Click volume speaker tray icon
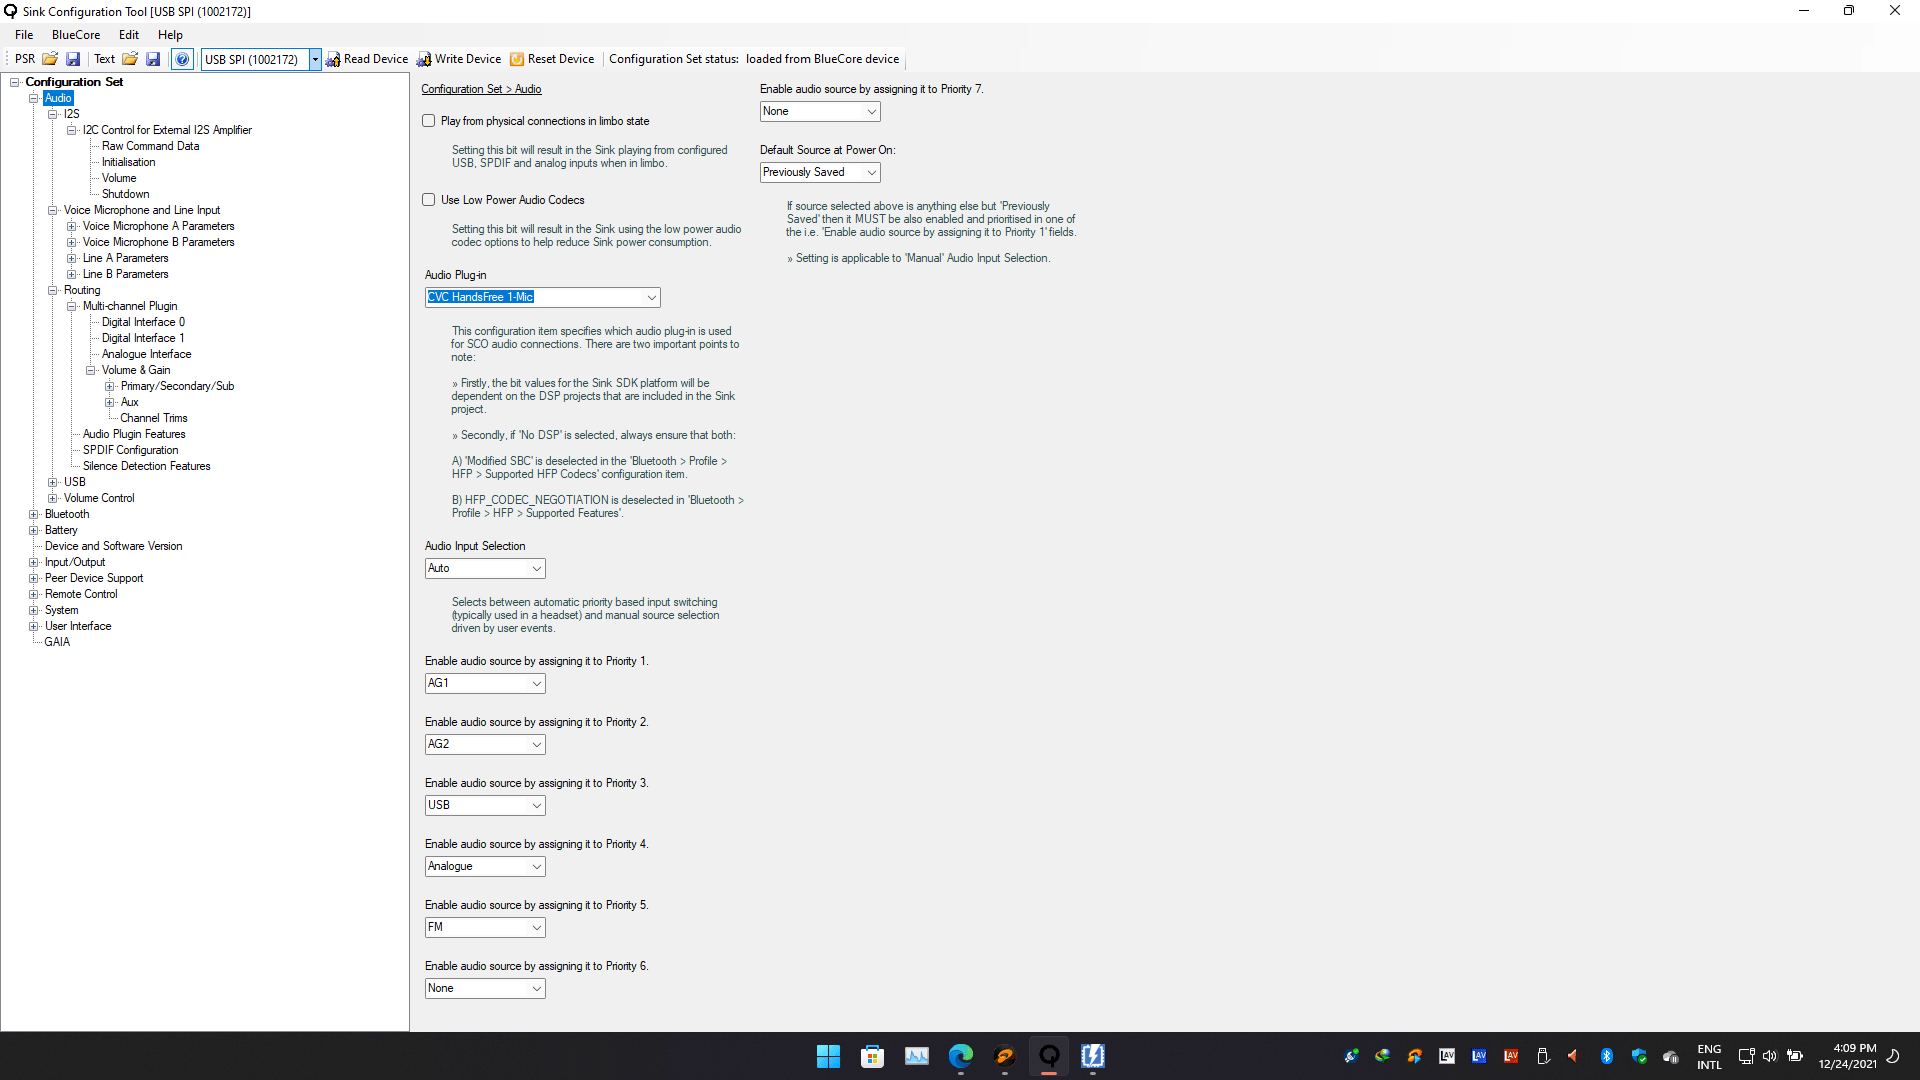 pos(1770,1056)
